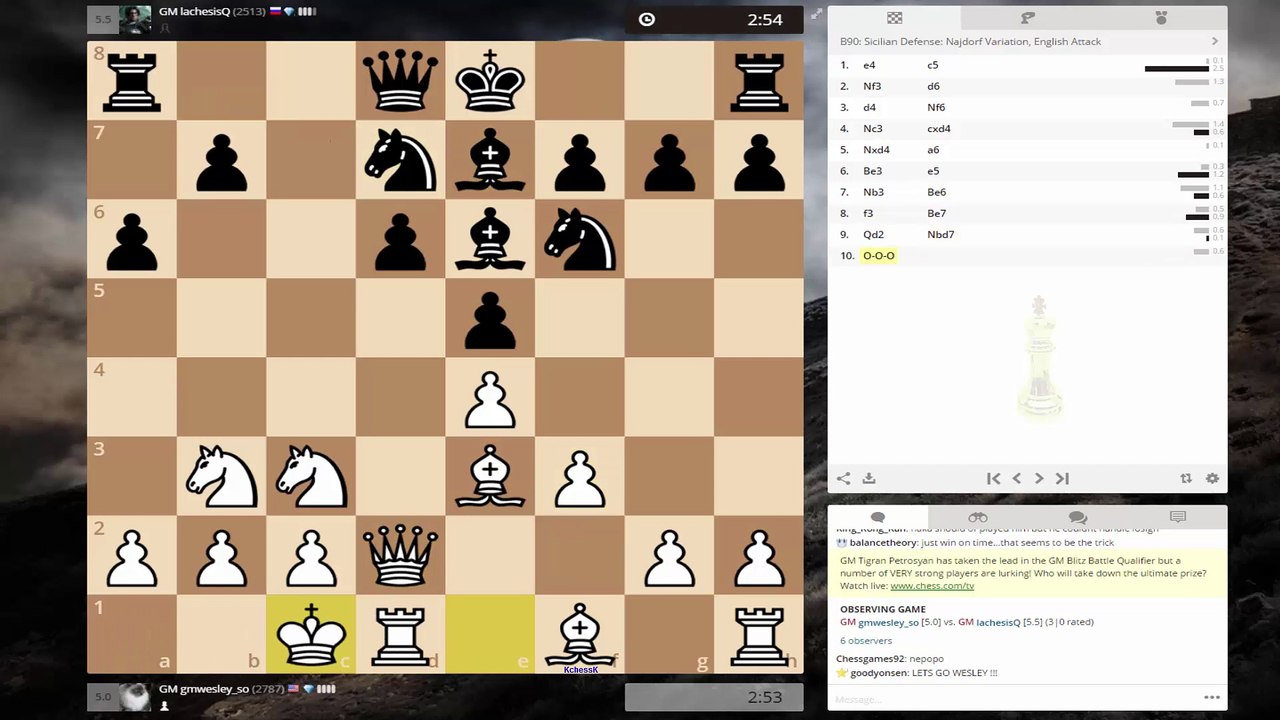The height and width of the screenshot is (720, 1280).
Task: Select move Nf3 in move list
Action: [872, 86]
